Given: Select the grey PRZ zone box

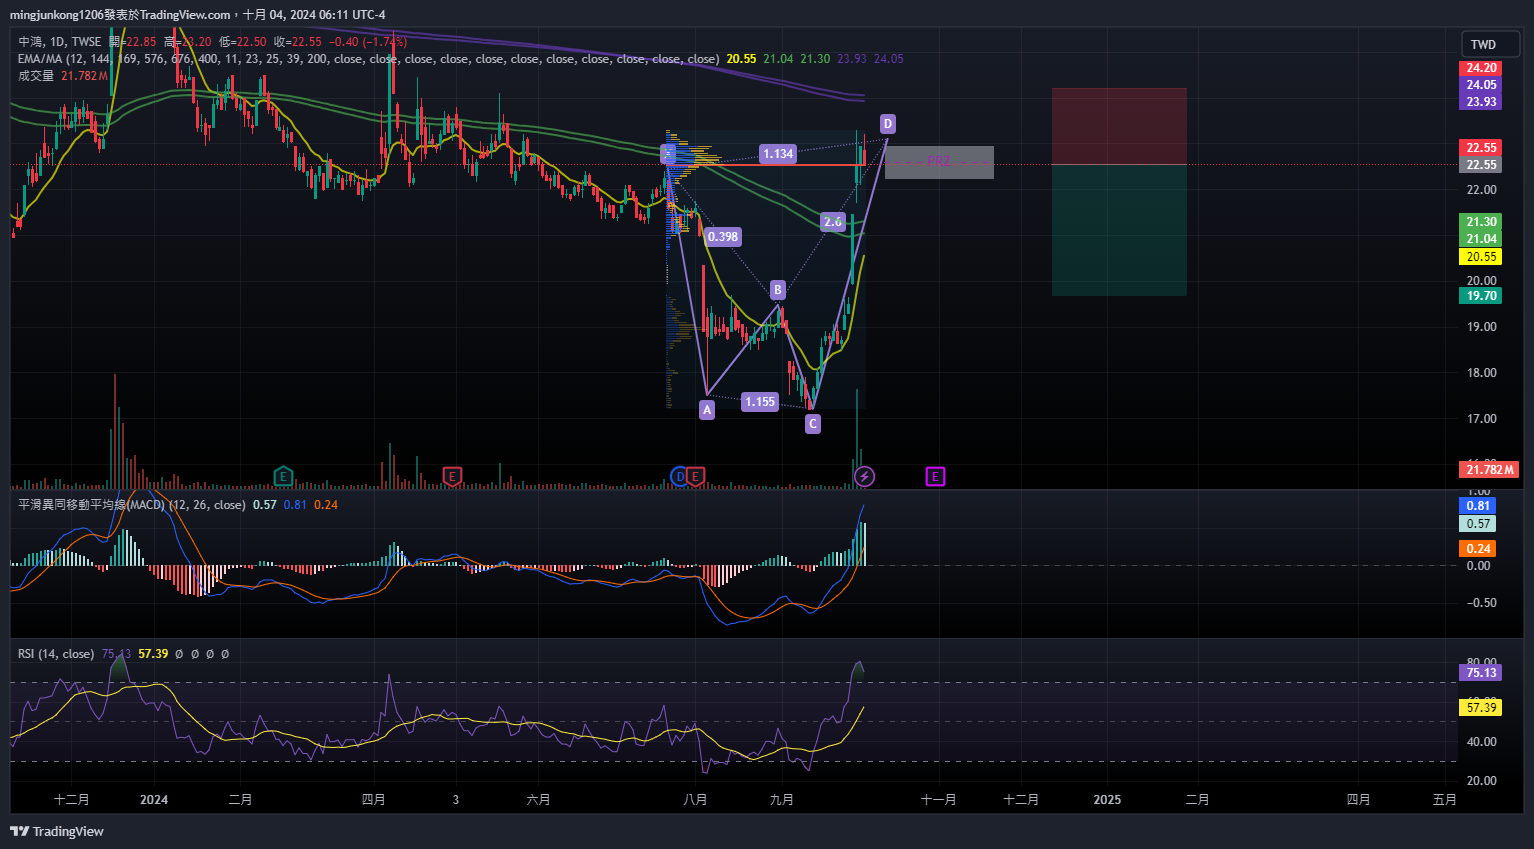Looking at the screenshot, I should coord(939,162).
